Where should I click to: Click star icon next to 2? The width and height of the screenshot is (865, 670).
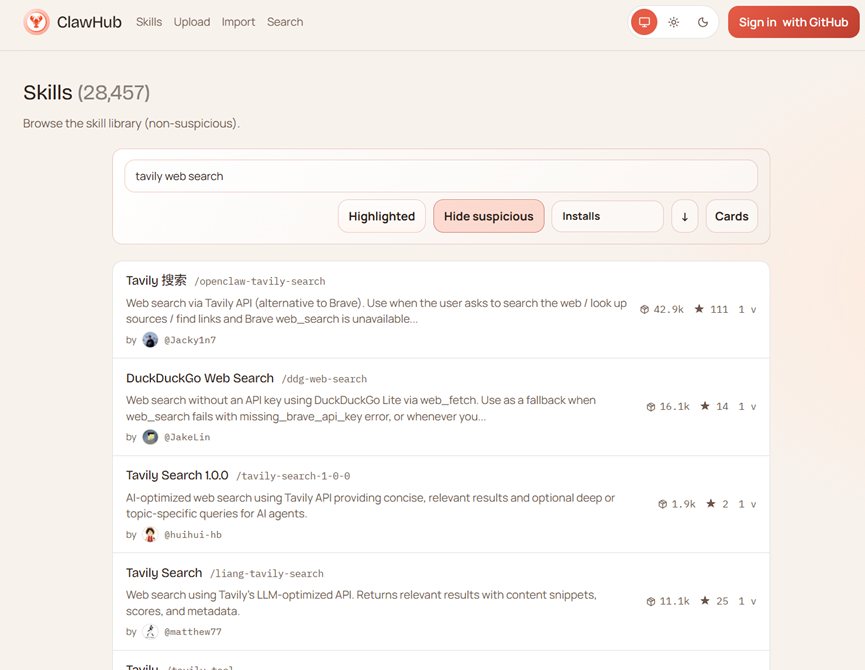(x=711, y=503)
